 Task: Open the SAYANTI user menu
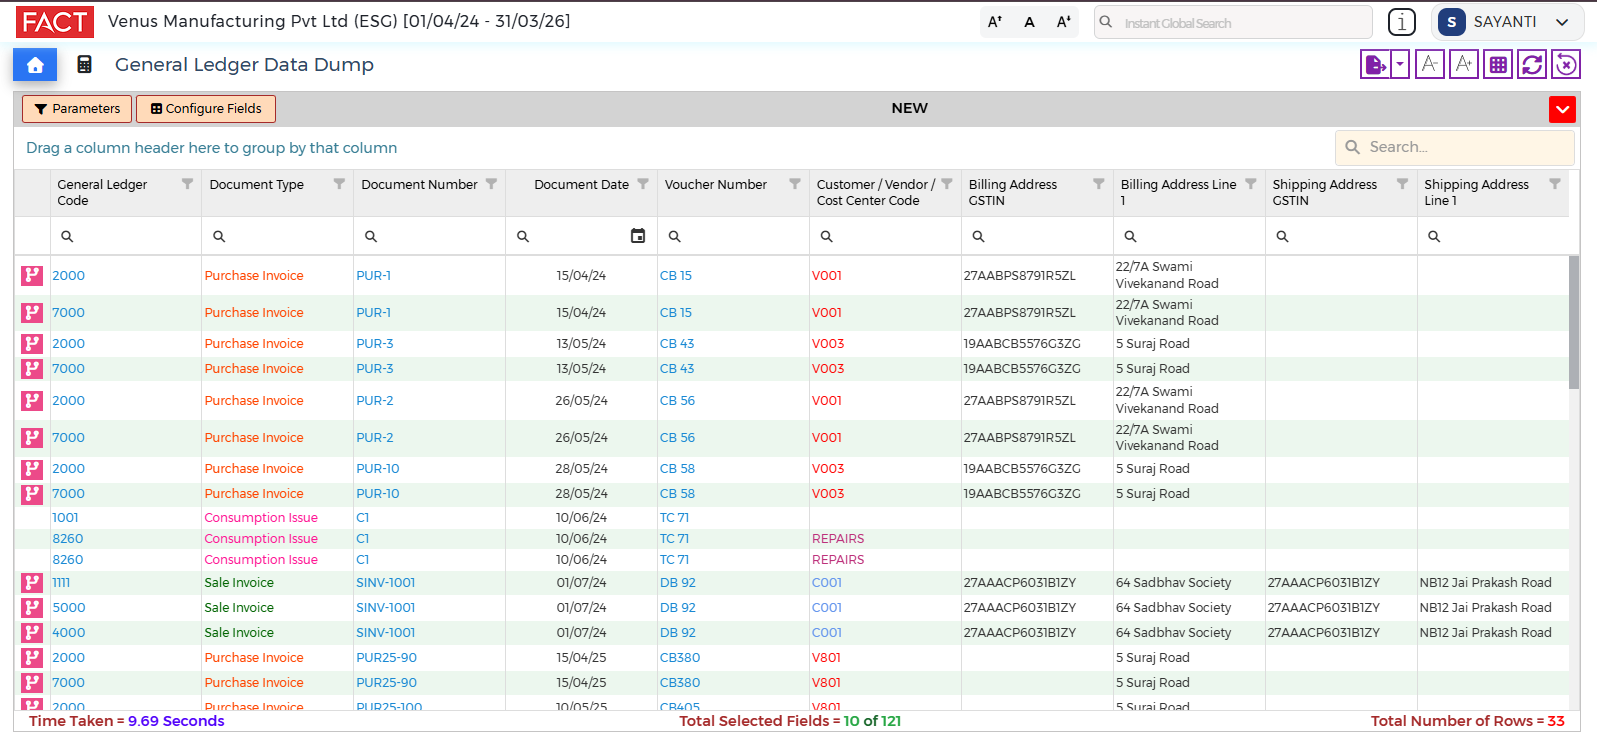tap(1506, 22)
